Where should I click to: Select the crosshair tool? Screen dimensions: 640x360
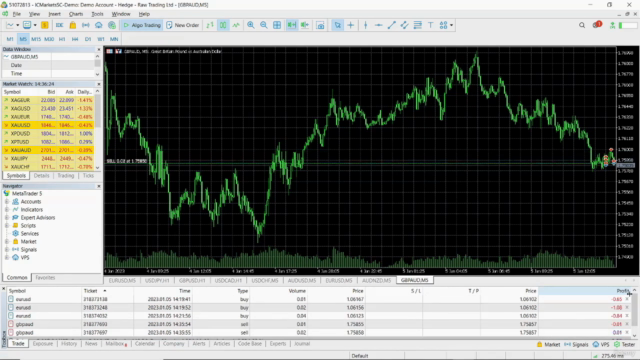coord(351,25)
